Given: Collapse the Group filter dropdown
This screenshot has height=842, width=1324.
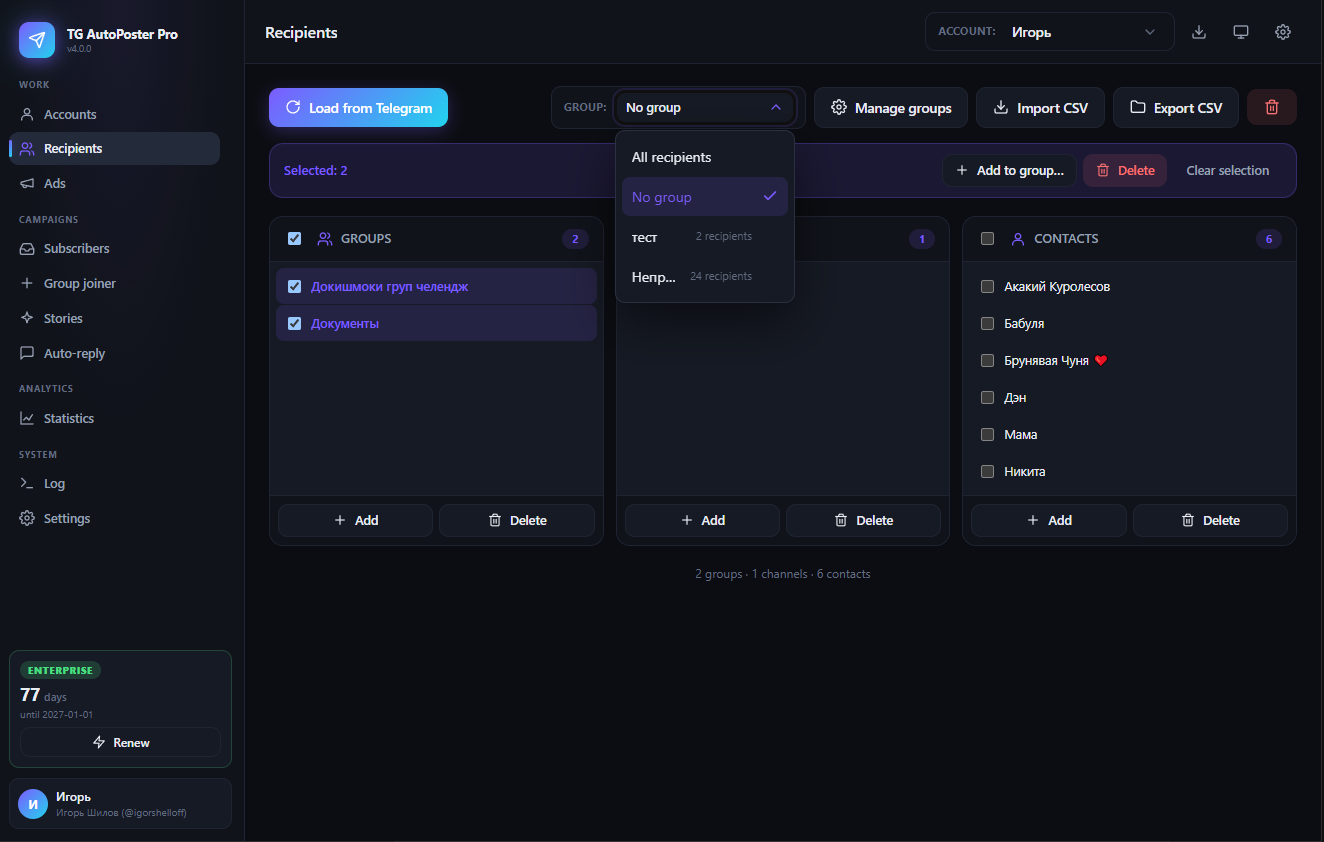Looking at the screenshot, I should (705, 107).
